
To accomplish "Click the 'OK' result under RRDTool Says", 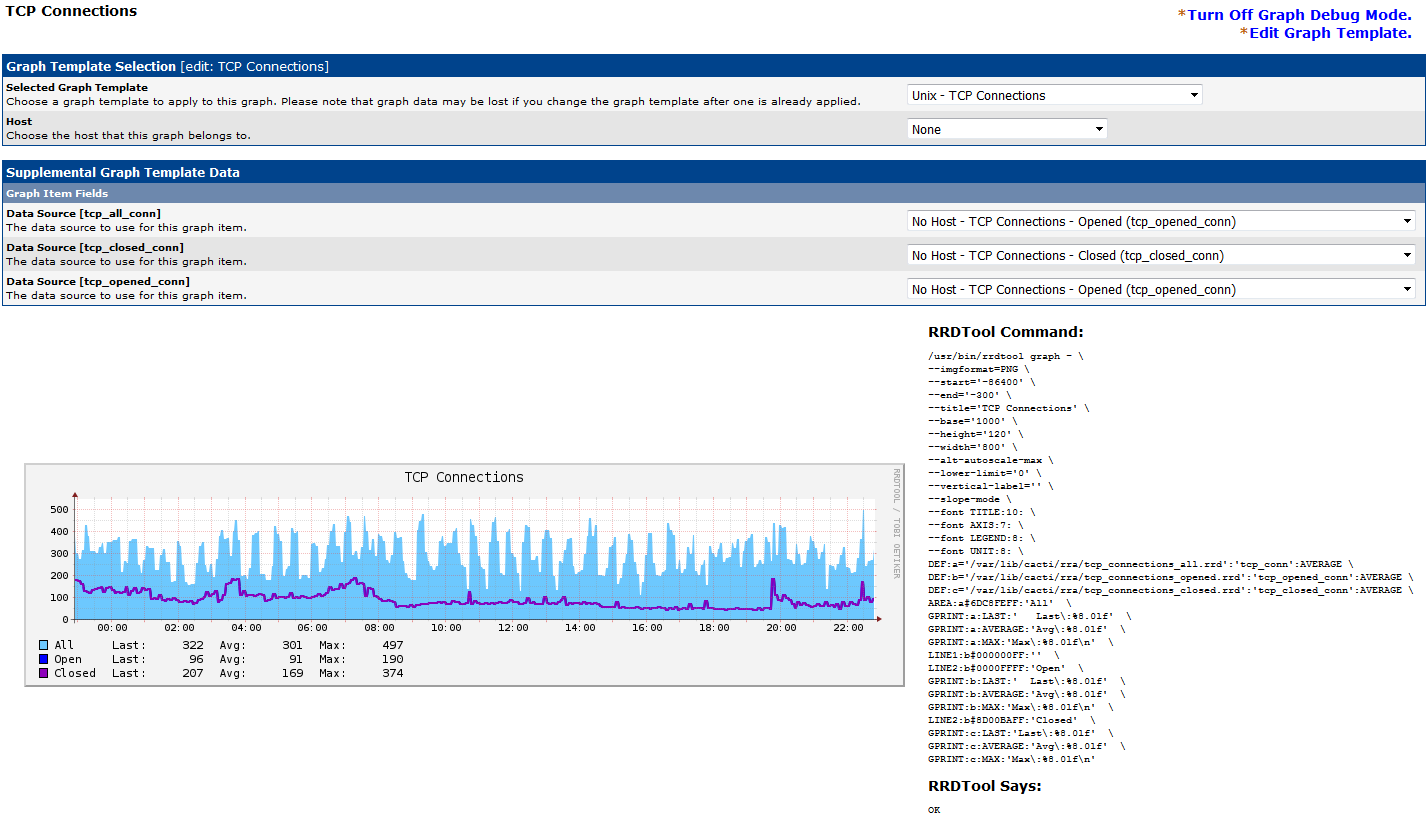I will coord(934,810).
